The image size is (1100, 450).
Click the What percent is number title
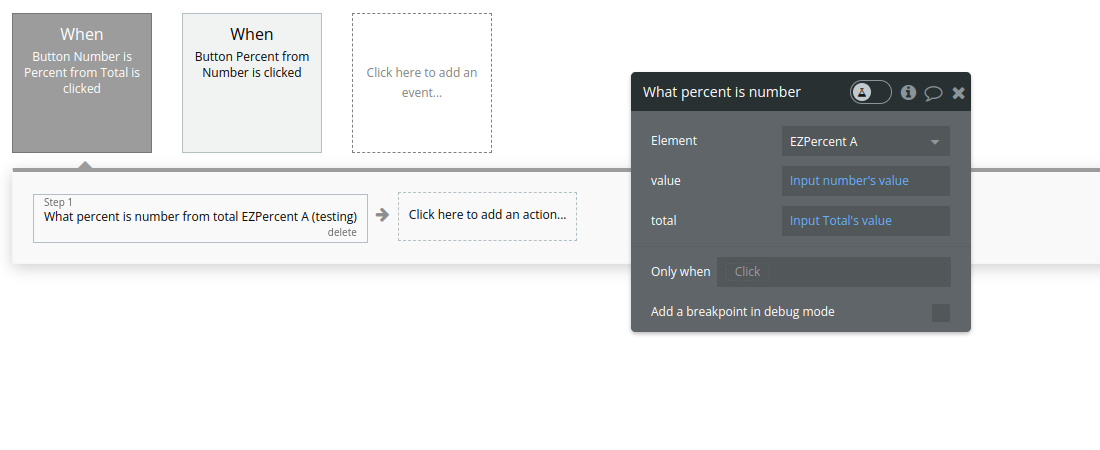coord(722,92)
